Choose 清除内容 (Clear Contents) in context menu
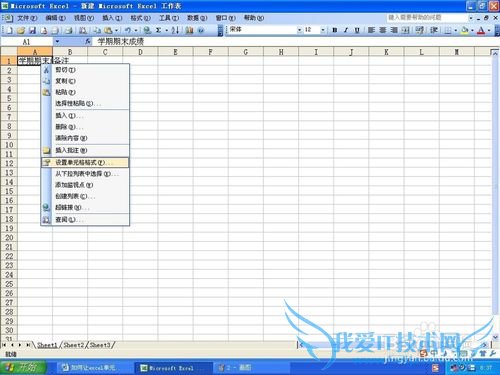This screenshot has height=375, width=500. click(x=85, y=138)
